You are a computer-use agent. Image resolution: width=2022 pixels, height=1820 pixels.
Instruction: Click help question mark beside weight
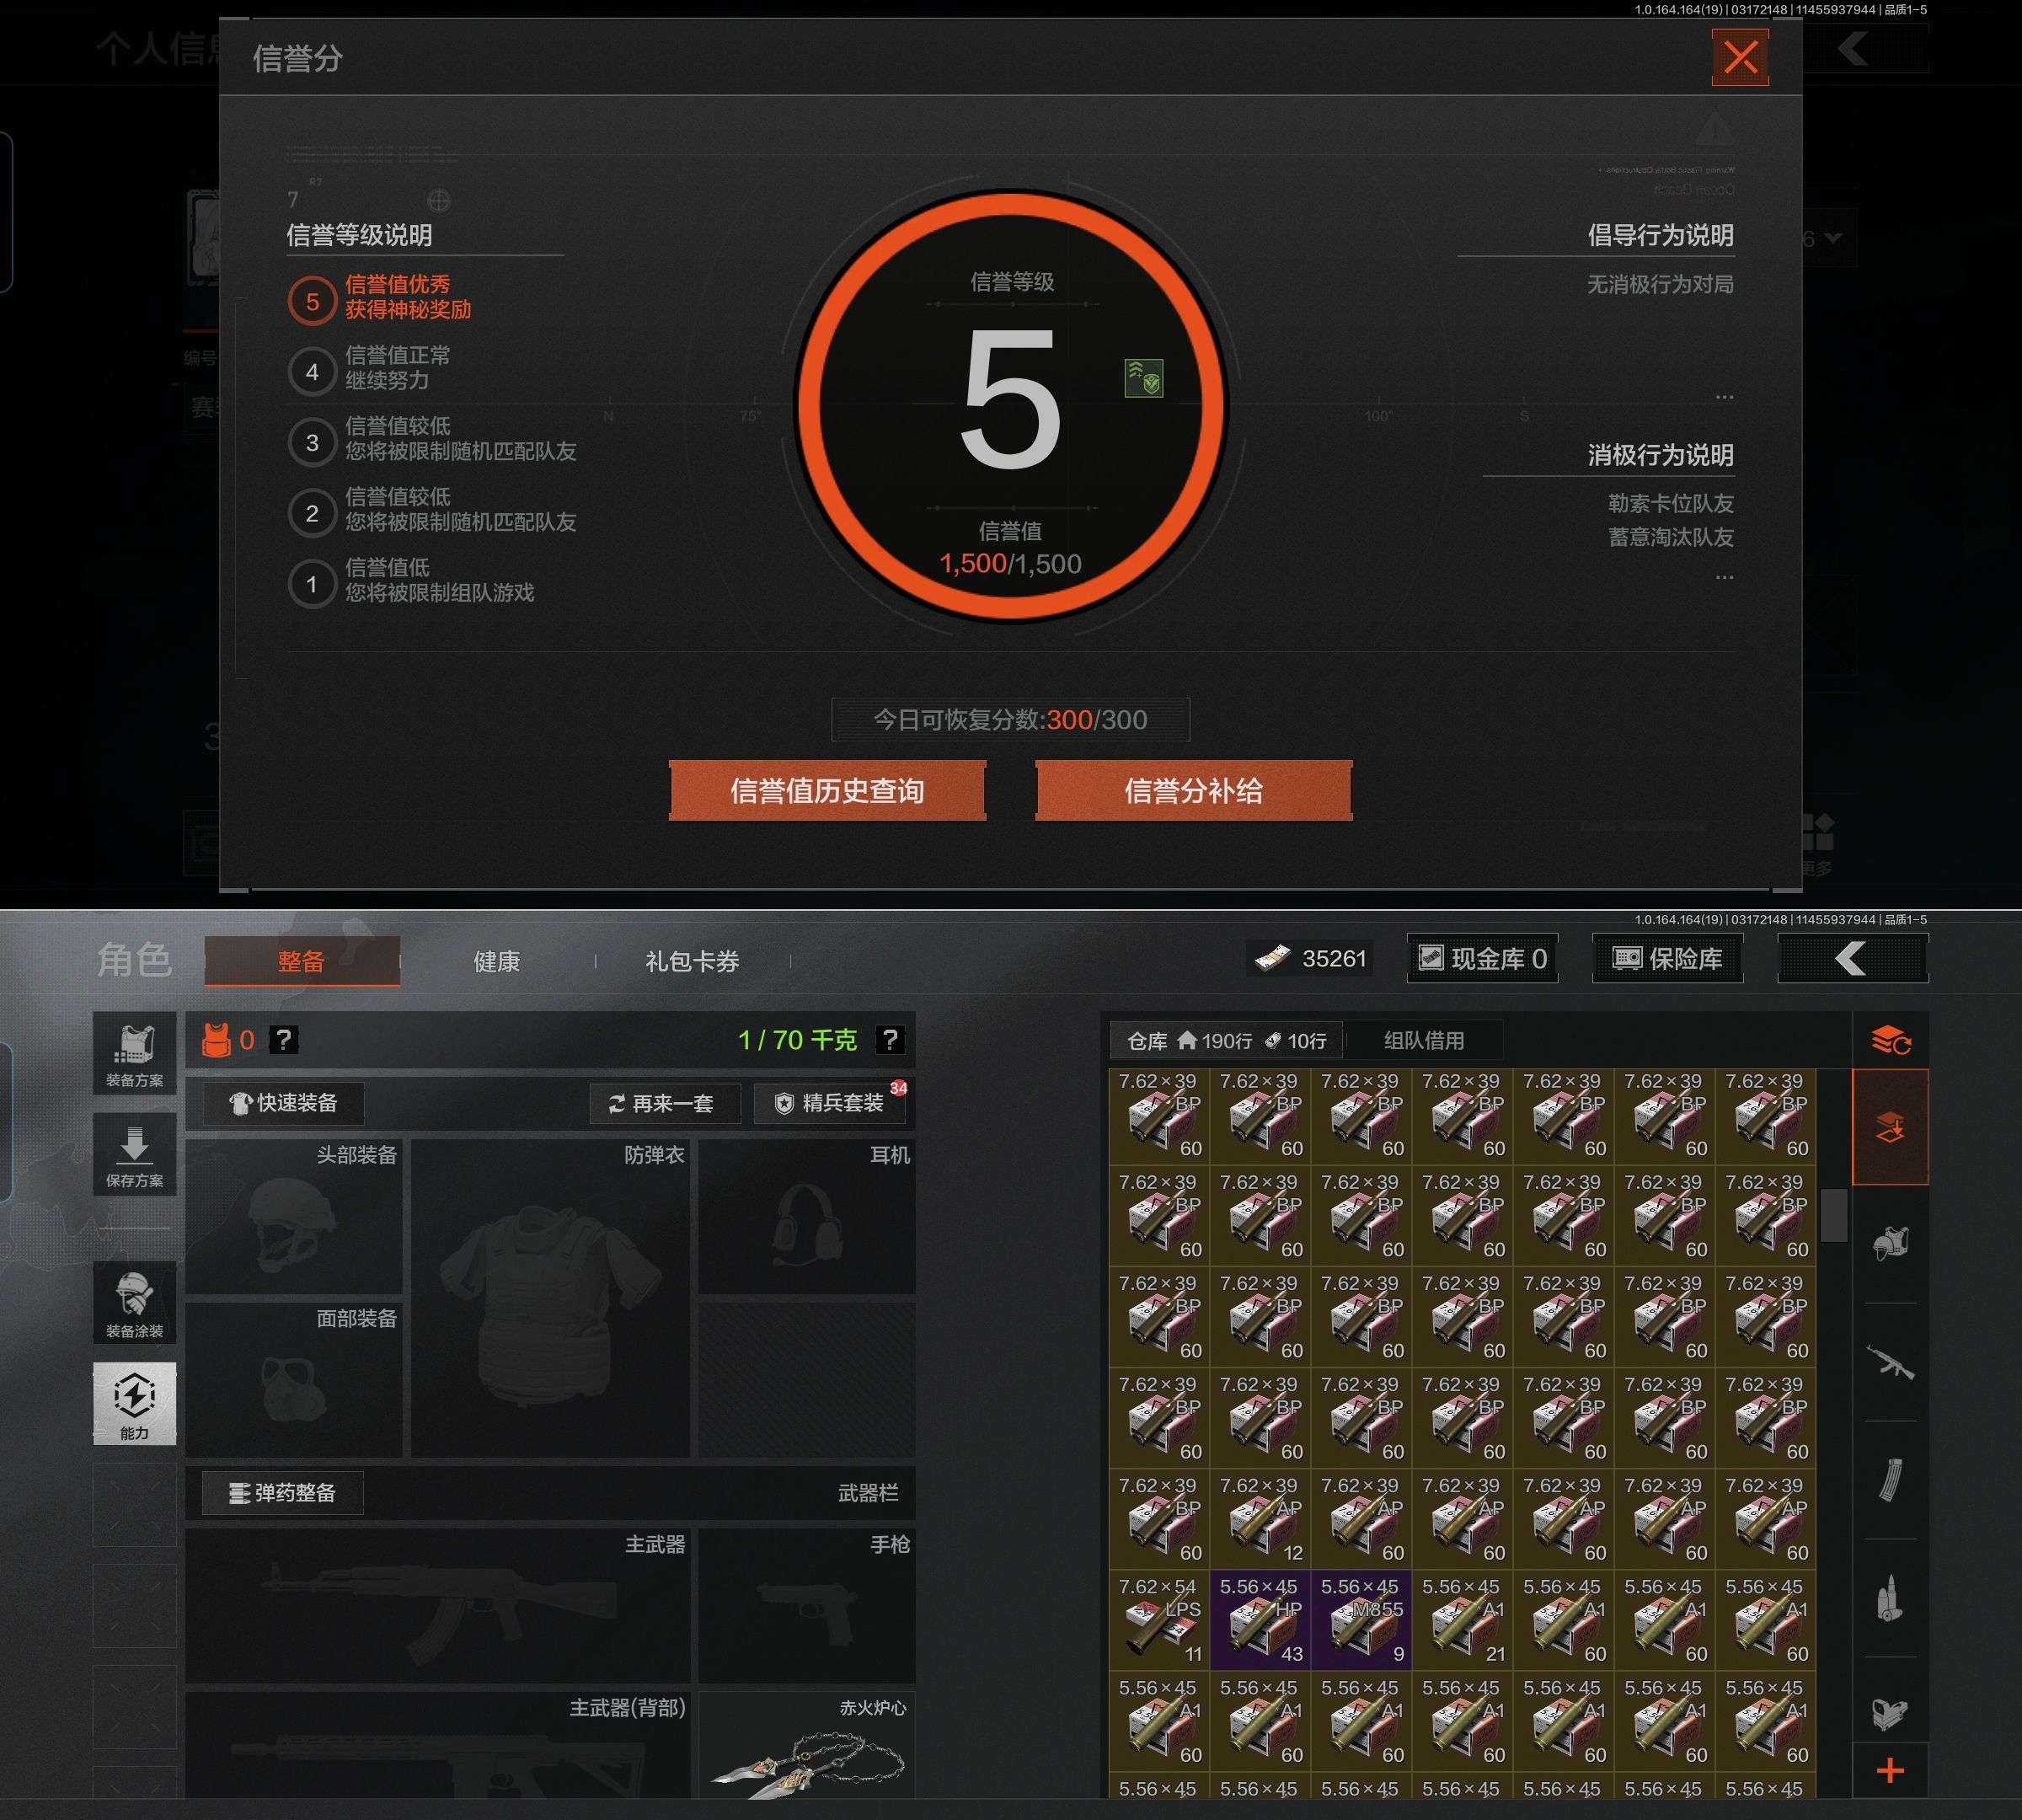coord(889,1040)
